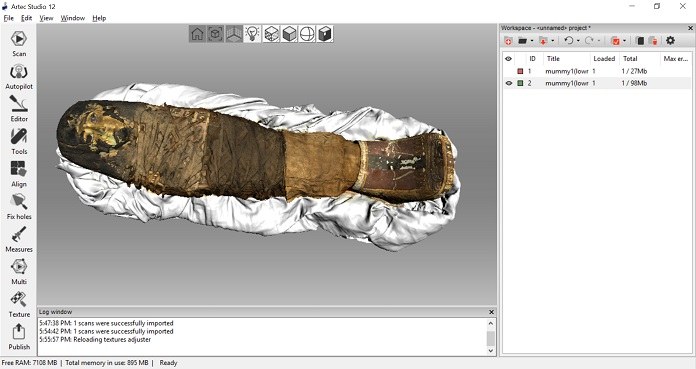This screenshot has height=369, width=696.
Task: Click the sphere projection icon
Action: point(307,34)
